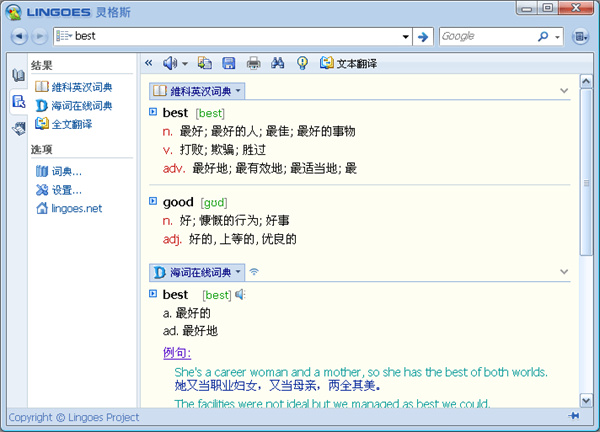Click the speaker pronounce icon in toolbar
The height and width of the screenshot is (432, 600).
pyautogui.click(x=170, y=63)
